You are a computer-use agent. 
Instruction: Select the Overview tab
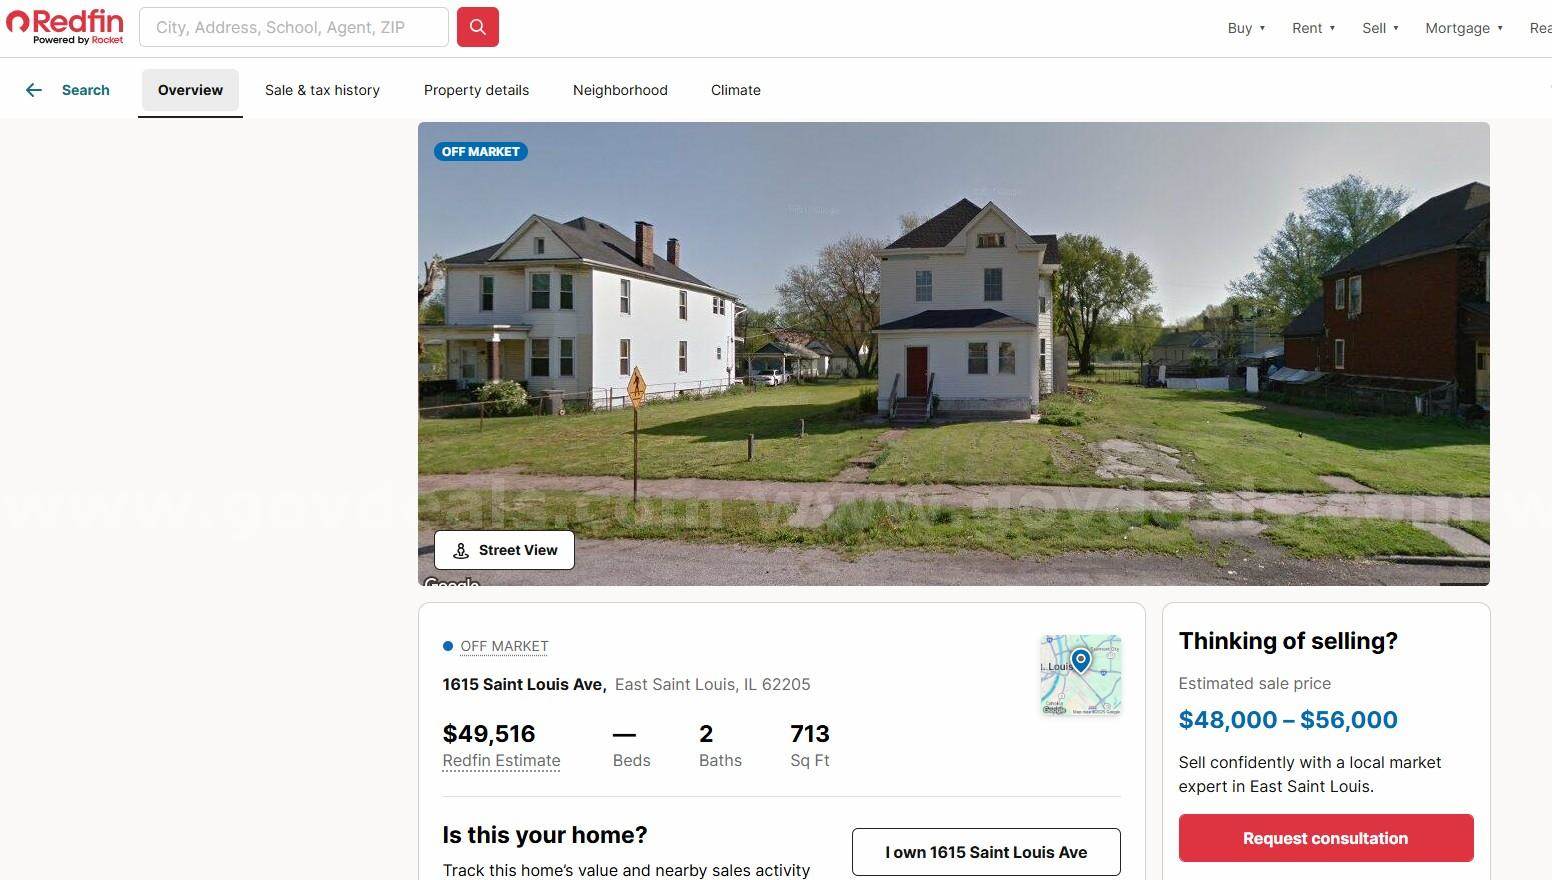click(x=190, y=90)
